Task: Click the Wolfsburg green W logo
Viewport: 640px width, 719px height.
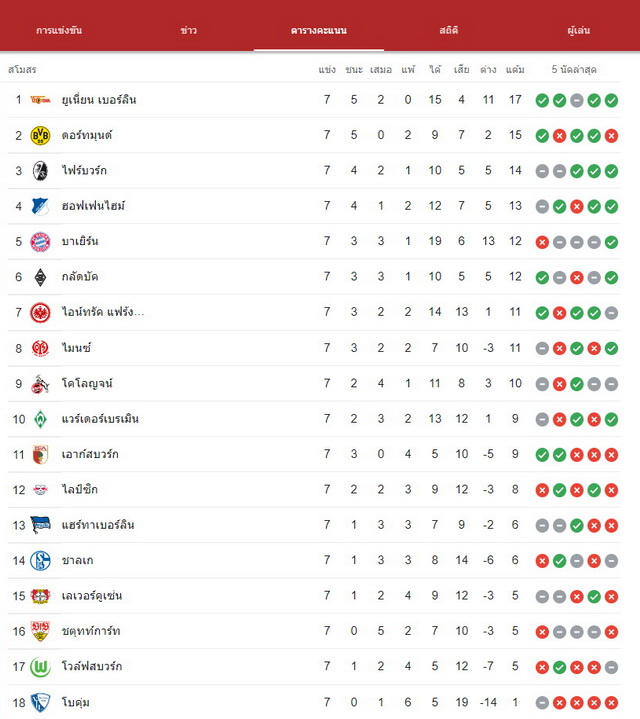Action: coord(40,667)
